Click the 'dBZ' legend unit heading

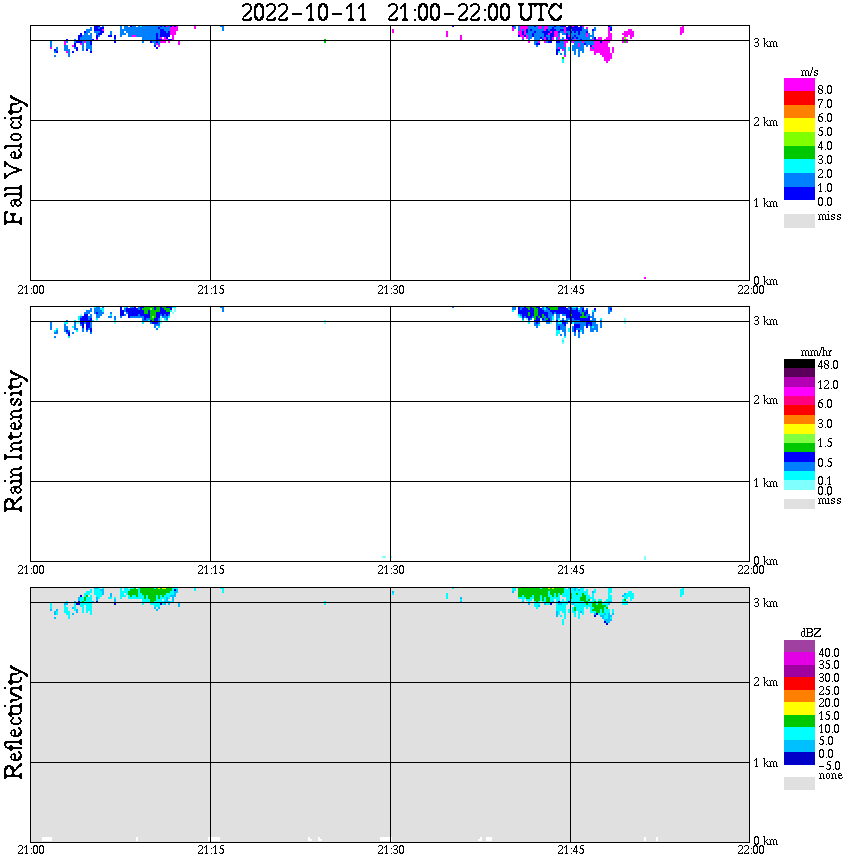coord(811,632)
